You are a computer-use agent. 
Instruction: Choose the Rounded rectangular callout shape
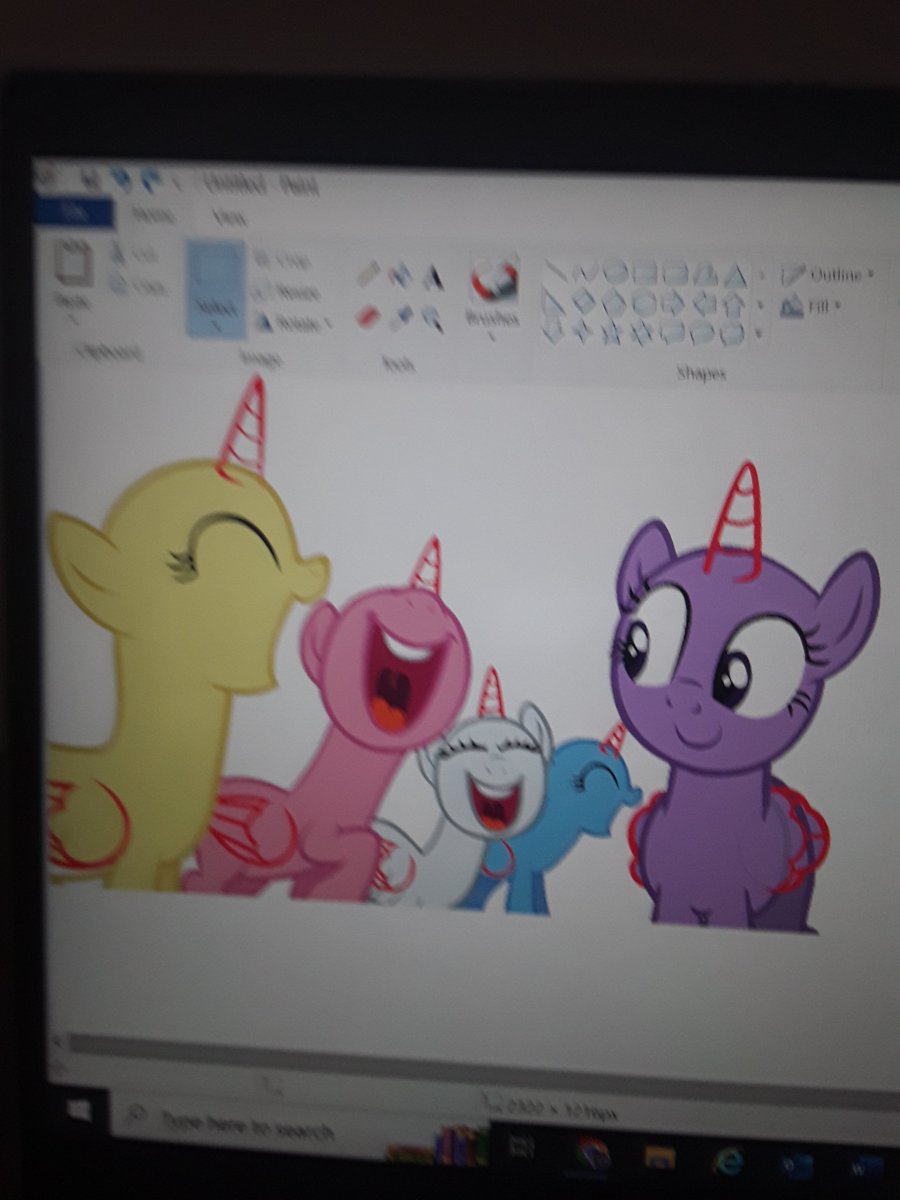[673, 332]
